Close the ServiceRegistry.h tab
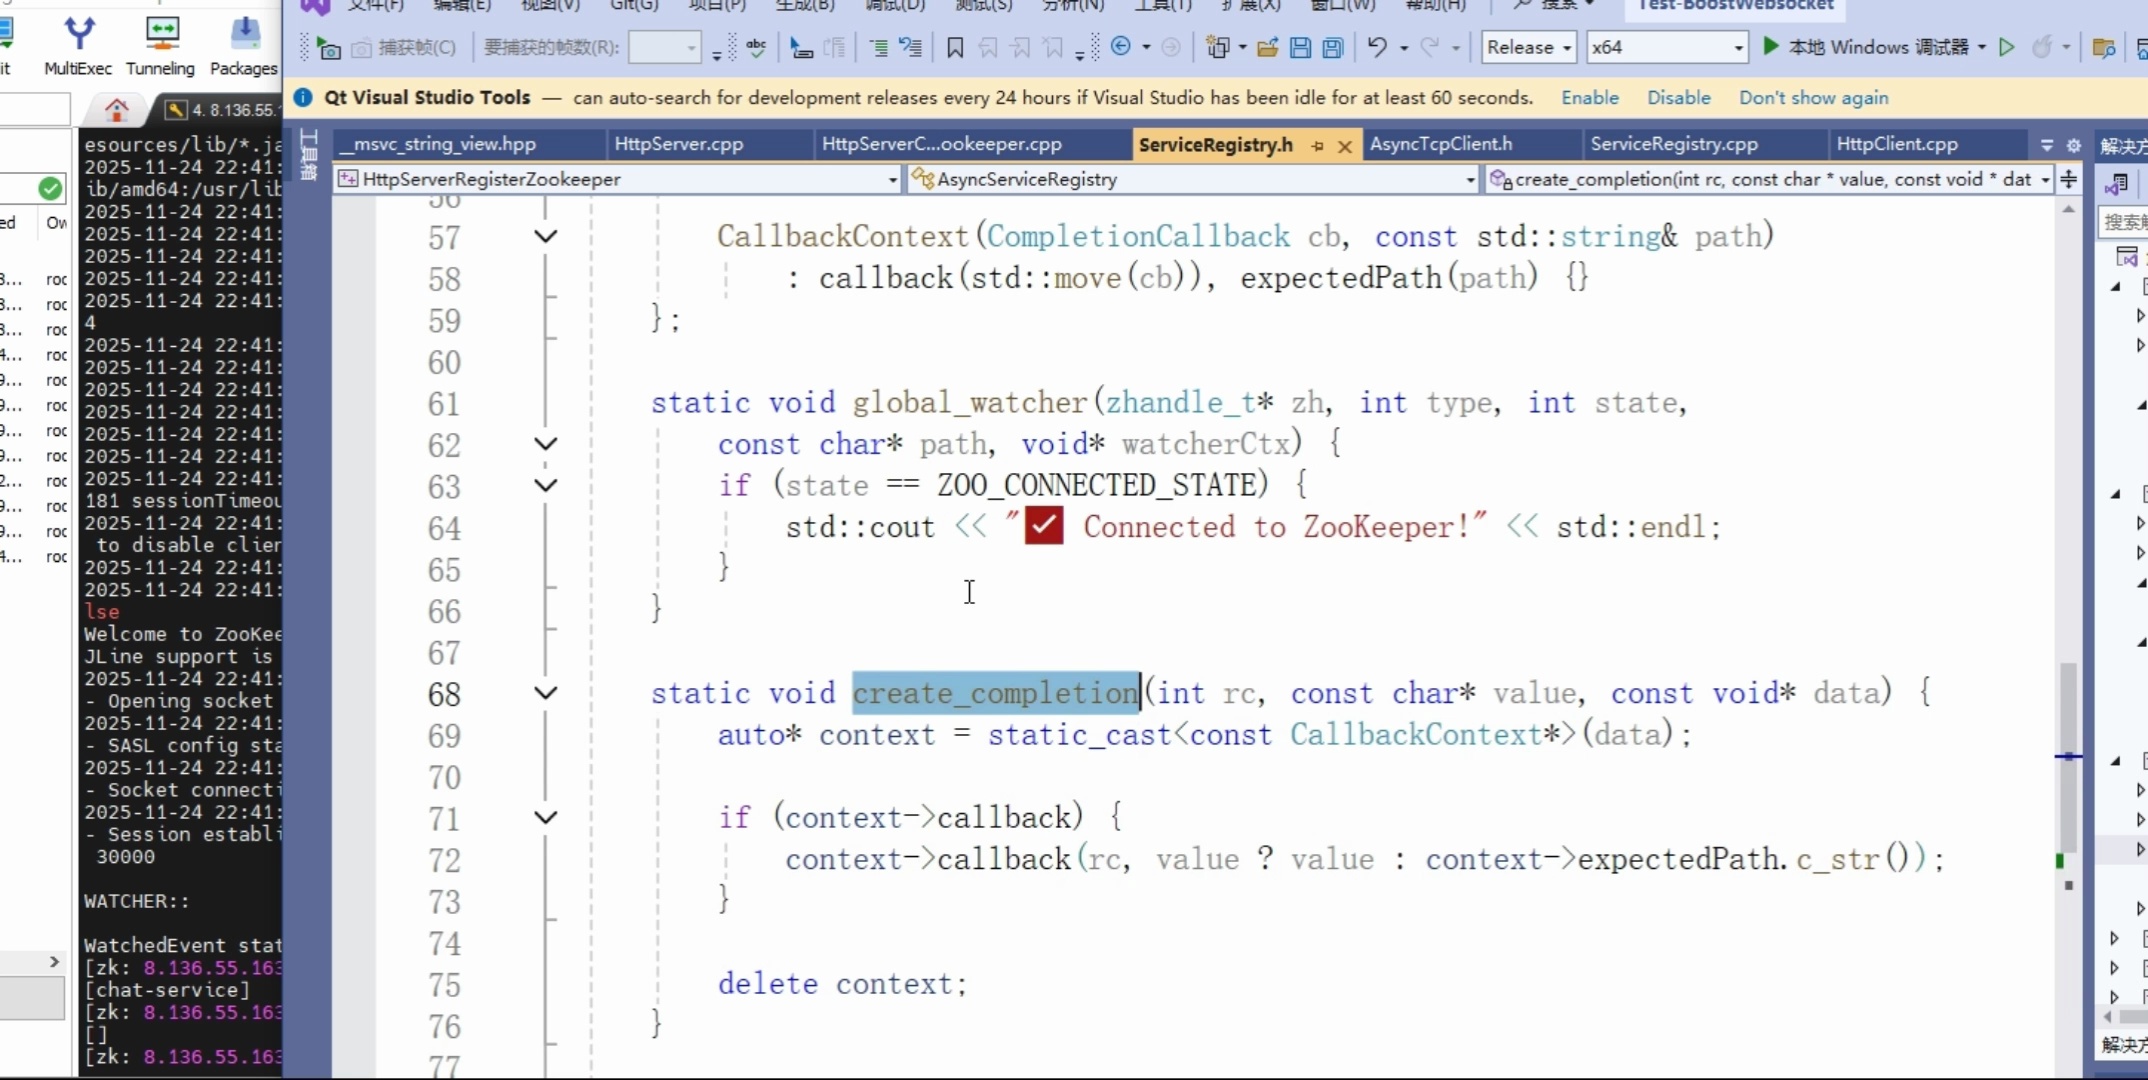Viewport: 2148px width, 1080px height. tap(1345, 146)
